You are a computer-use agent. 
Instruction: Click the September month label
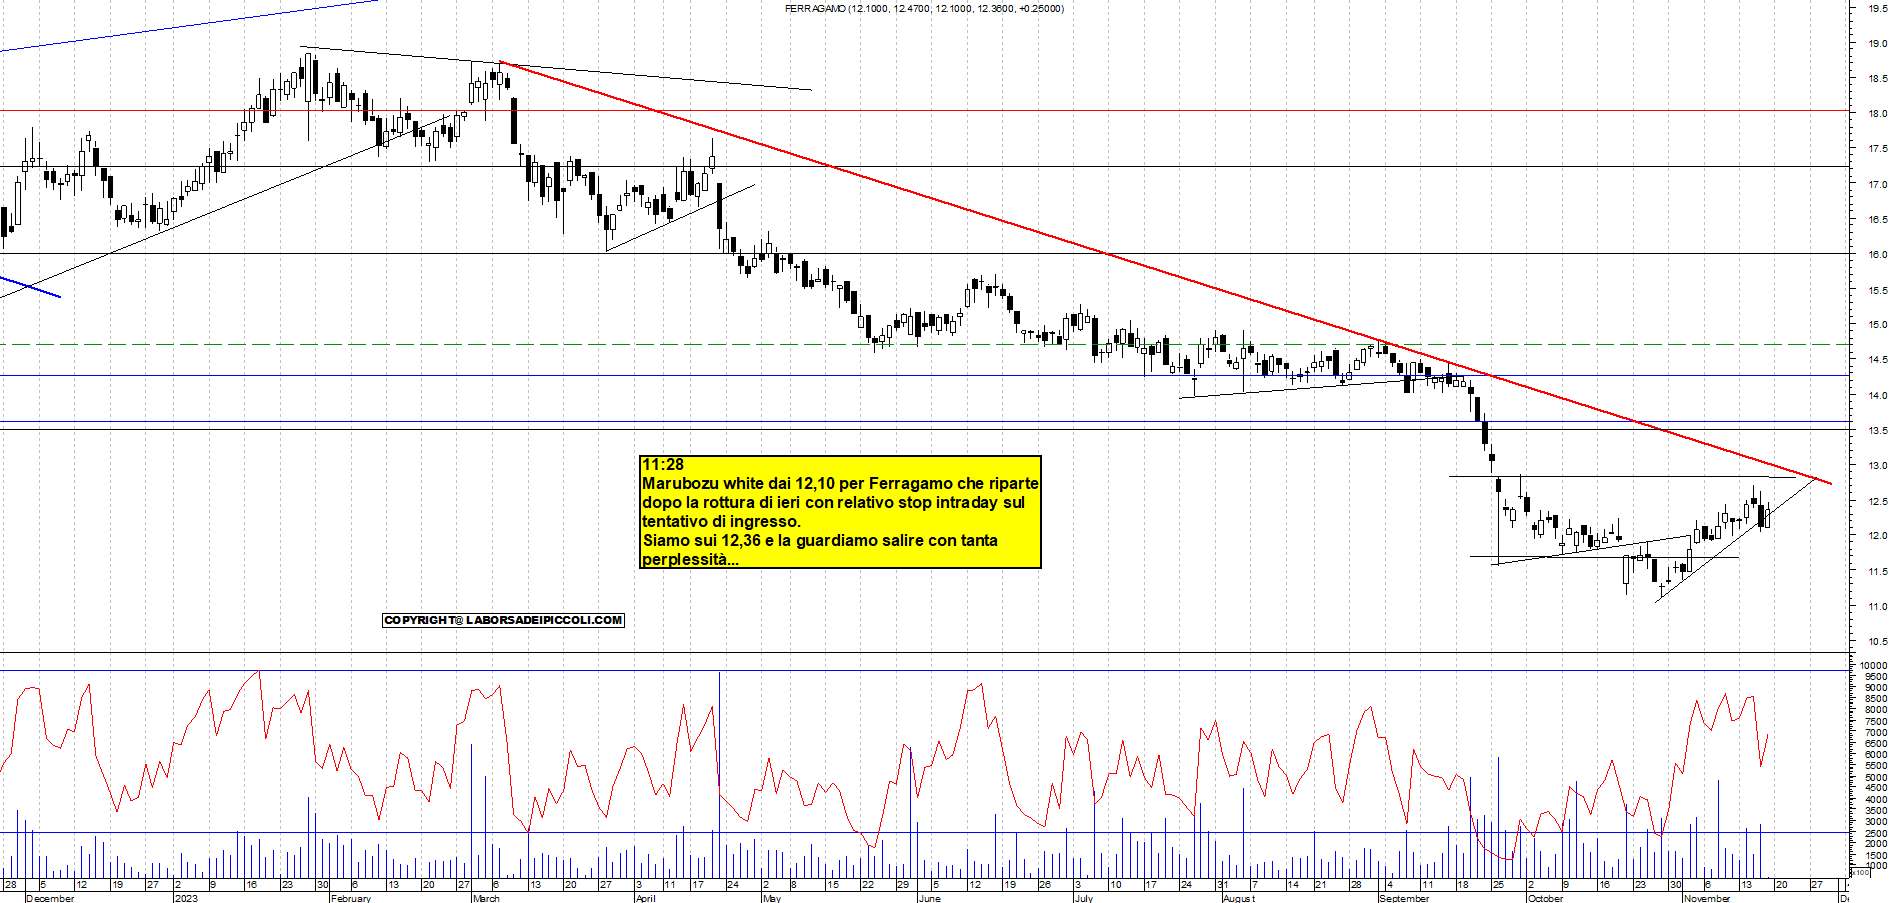click(1404, 898)
